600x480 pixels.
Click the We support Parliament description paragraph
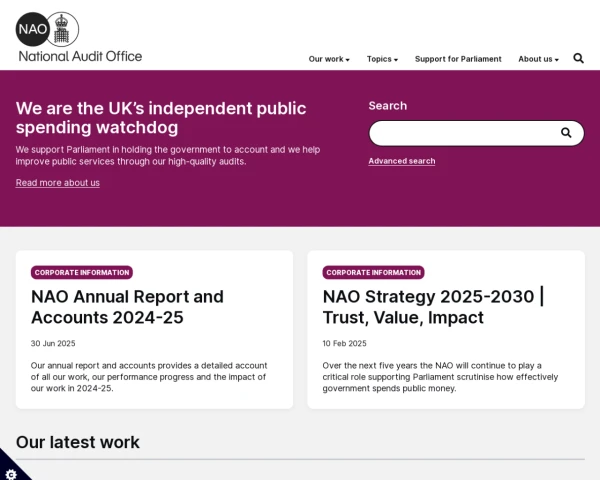[168, 155]
